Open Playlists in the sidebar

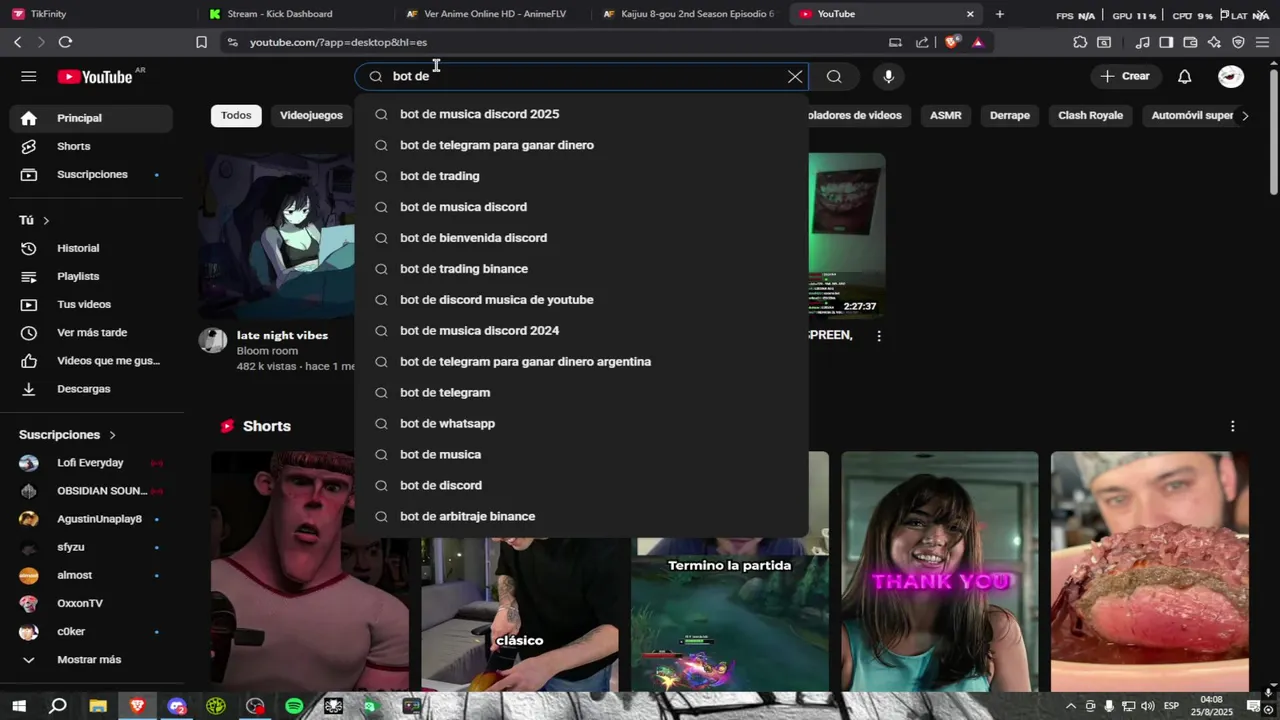point(91,276)
